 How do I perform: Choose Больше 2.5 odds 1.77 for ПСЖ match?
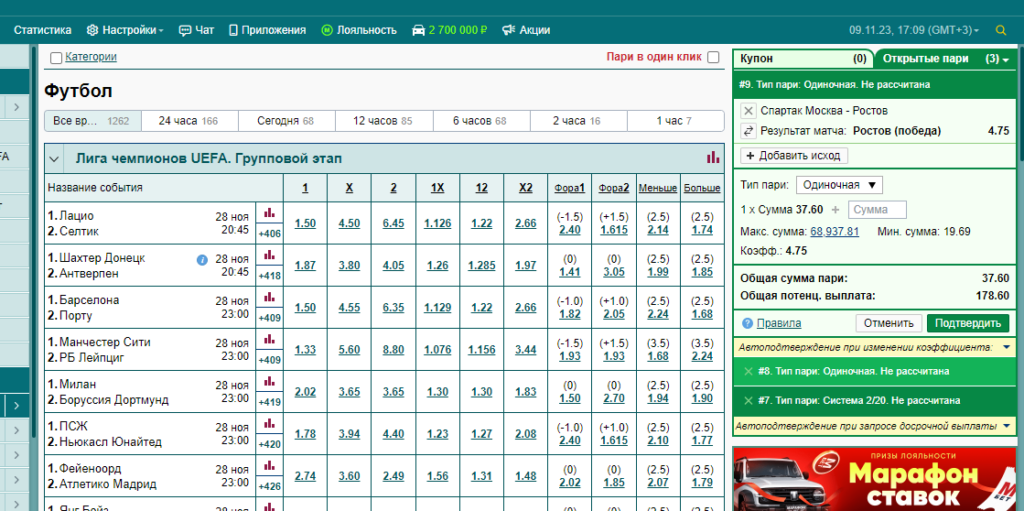coord(702,440)
